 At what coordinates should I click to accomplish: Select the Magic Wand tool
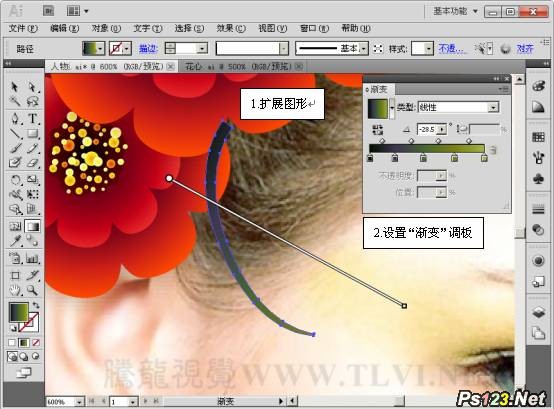15,102
